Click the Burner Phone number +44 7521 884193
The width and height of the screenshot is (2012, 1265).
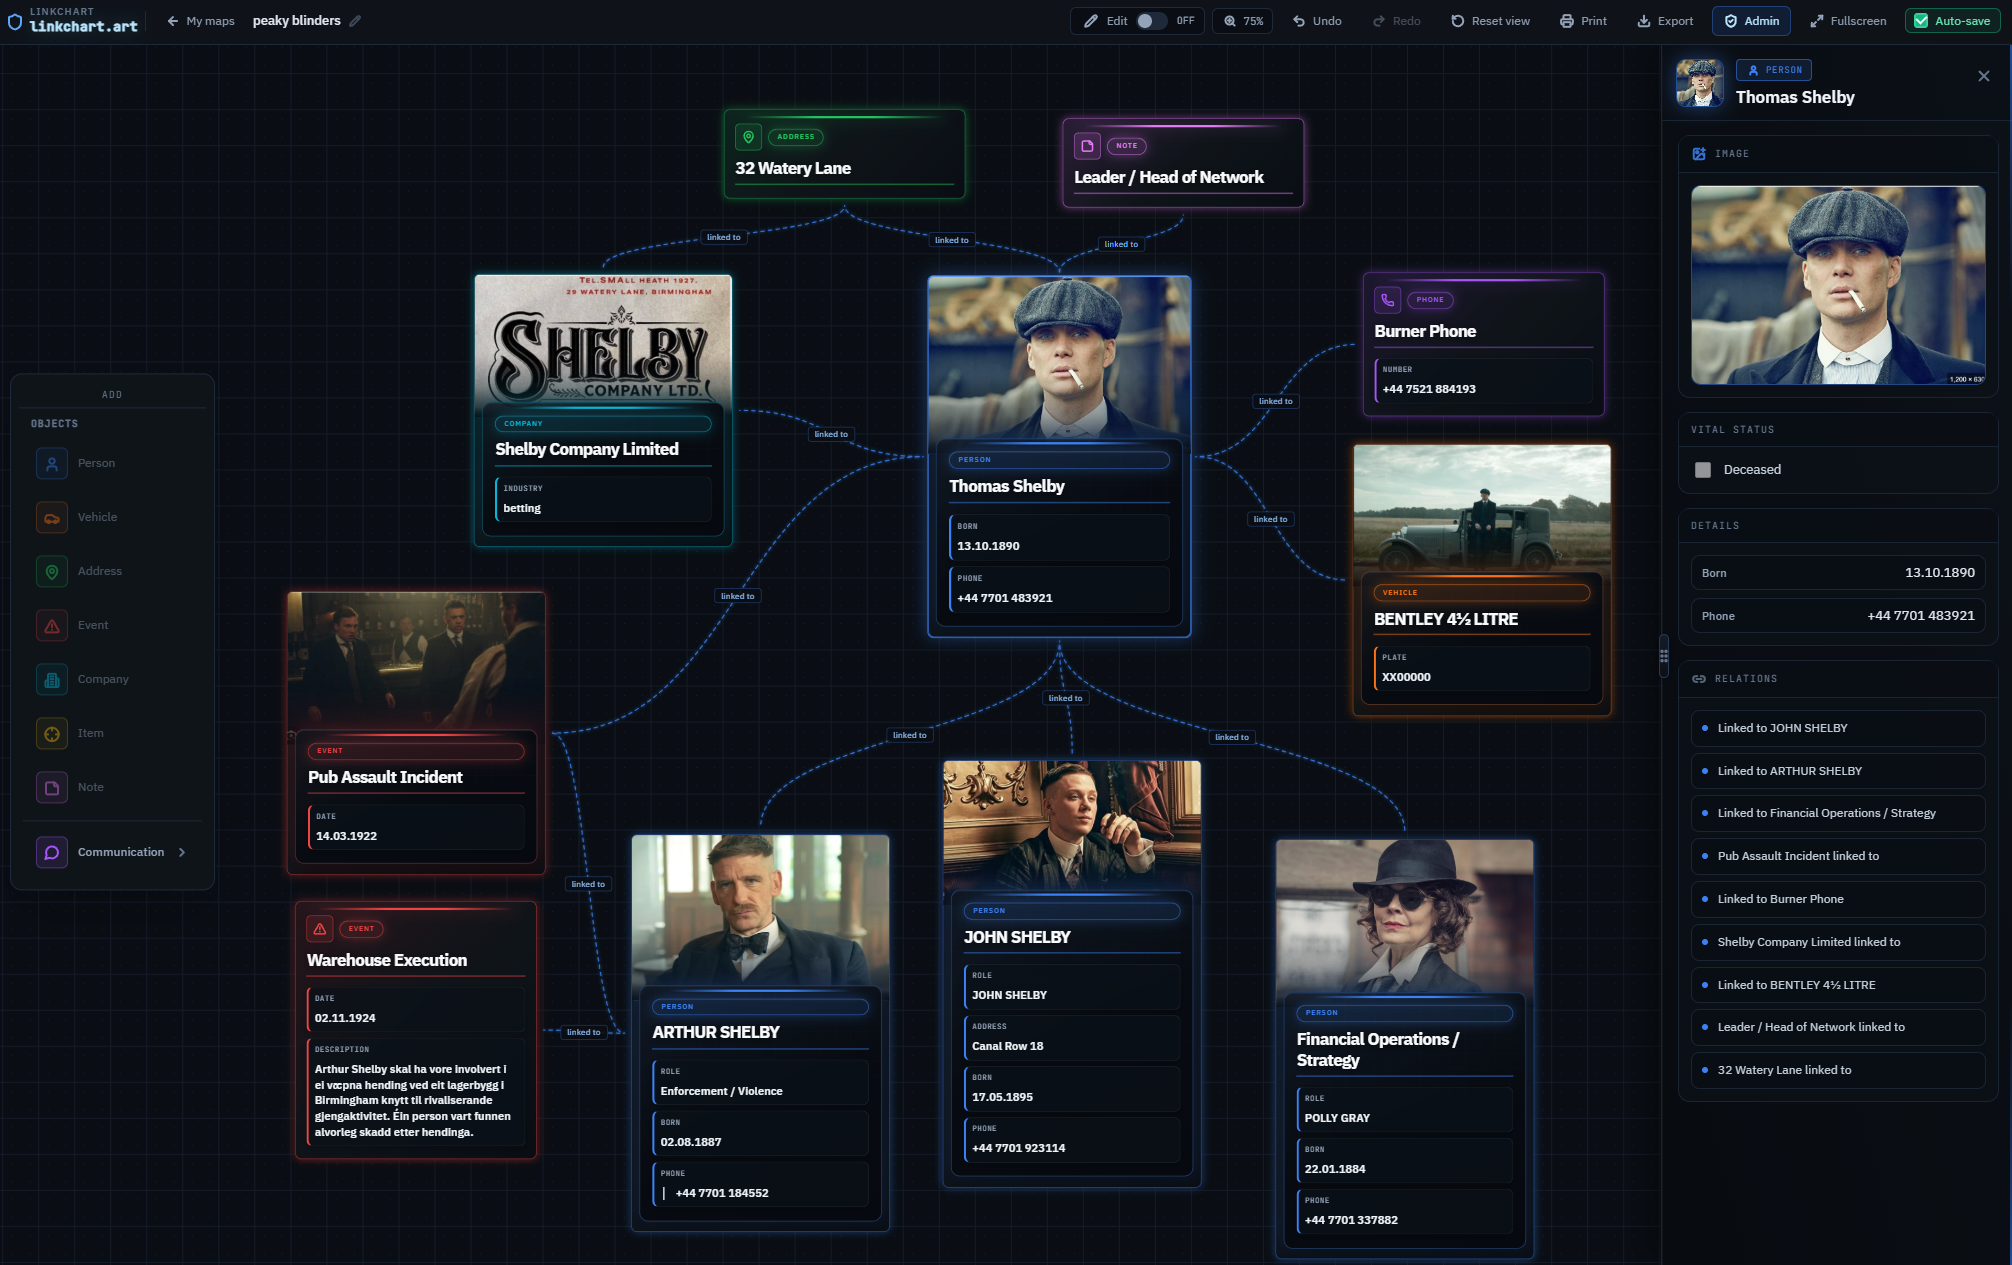point(1429,389)
